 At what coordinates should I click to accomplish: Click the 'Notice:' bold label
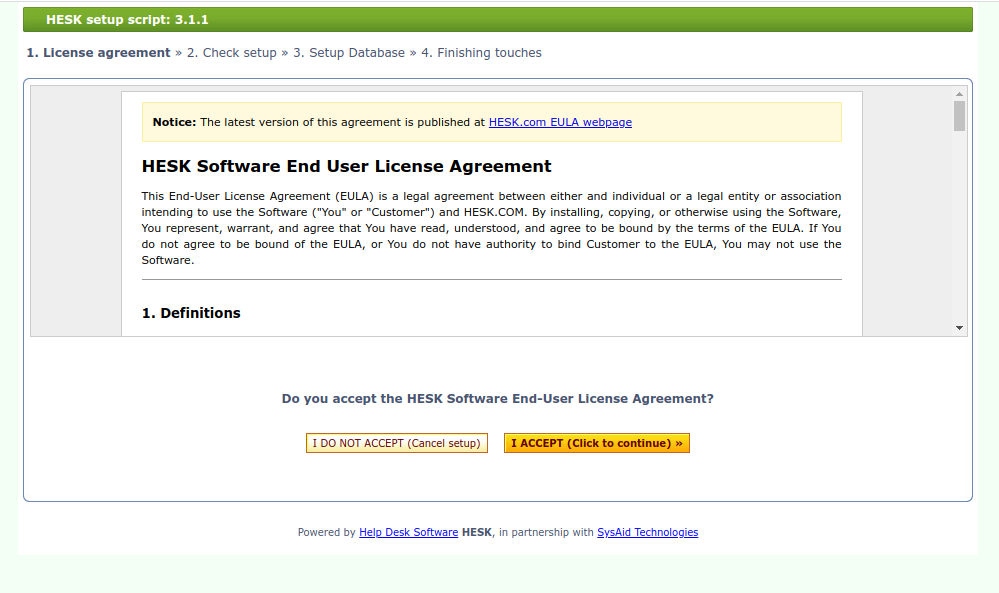point(174,122)
